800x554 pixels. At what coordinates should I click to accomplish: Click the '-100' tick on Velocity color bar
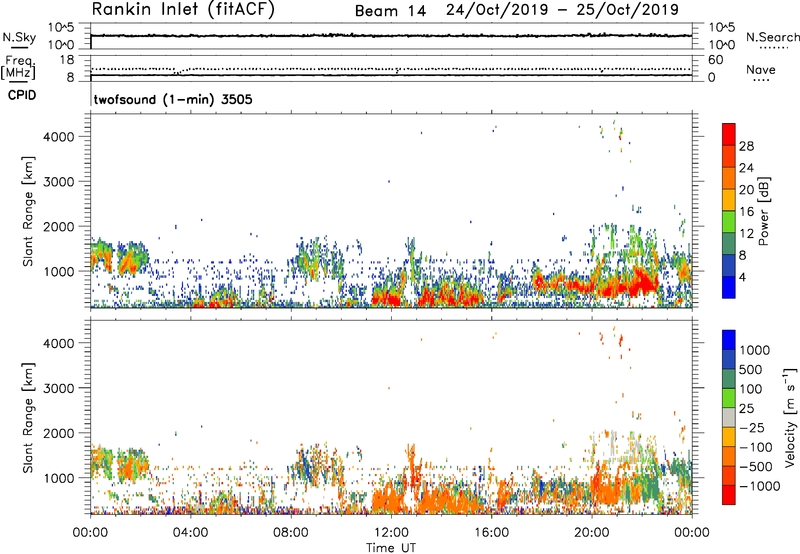[x=756, y=447]
